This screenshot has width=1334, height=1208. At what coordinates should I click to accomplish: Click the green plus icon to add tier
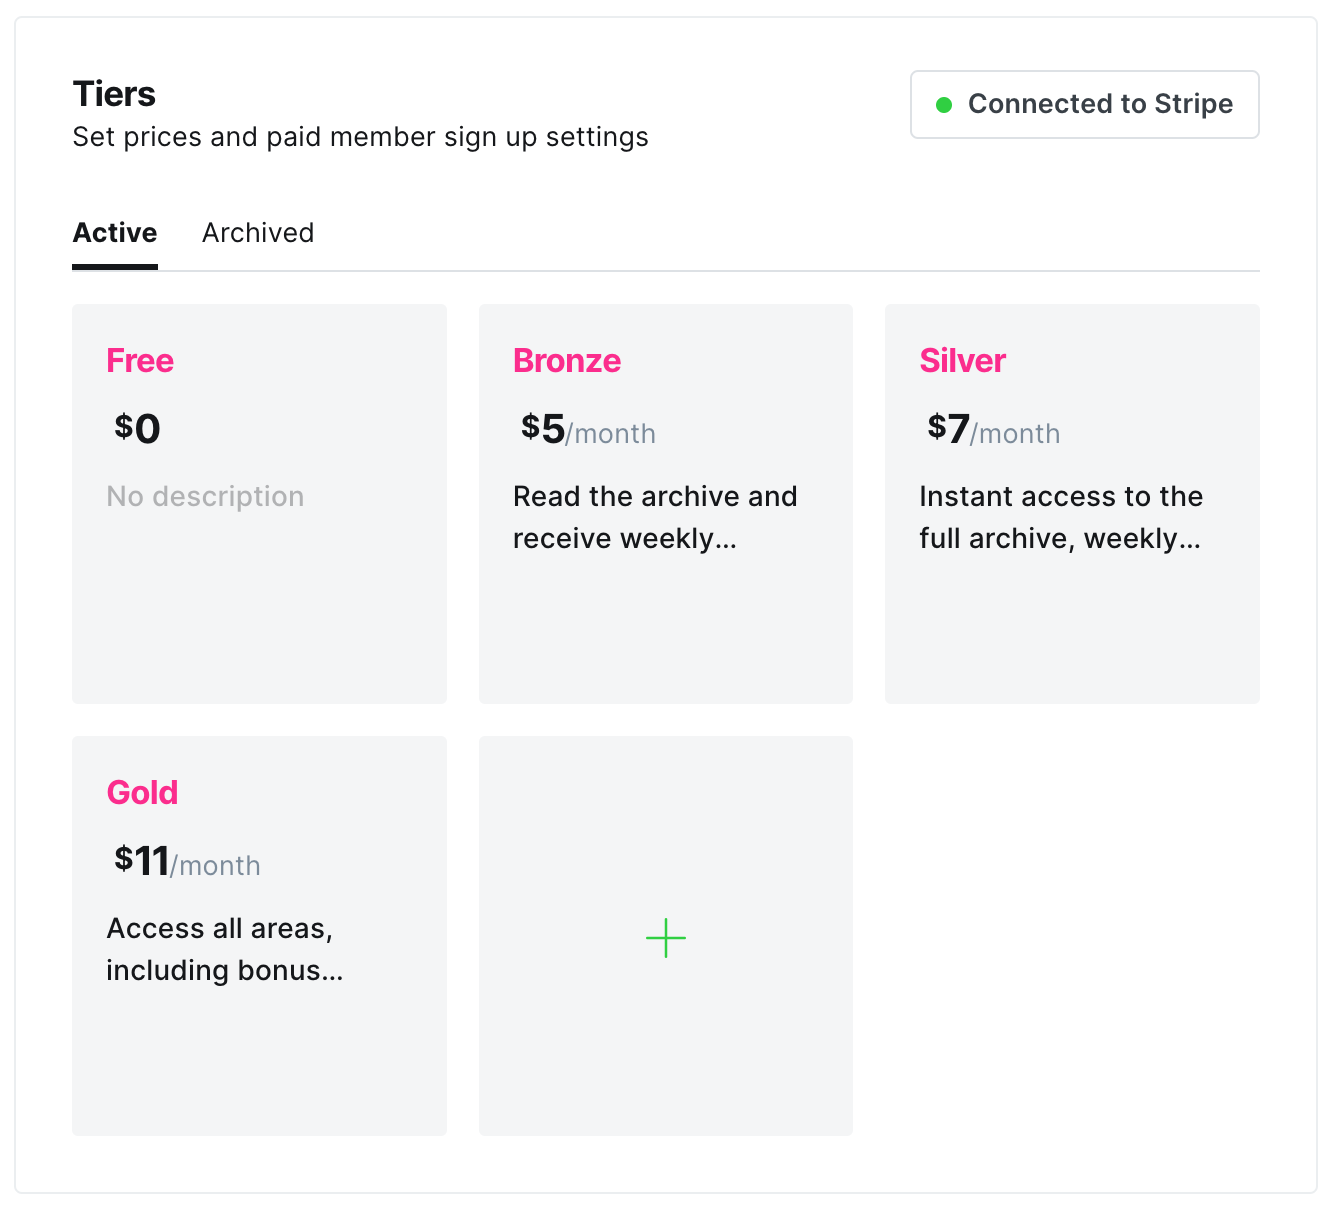(x=666, y=938)
